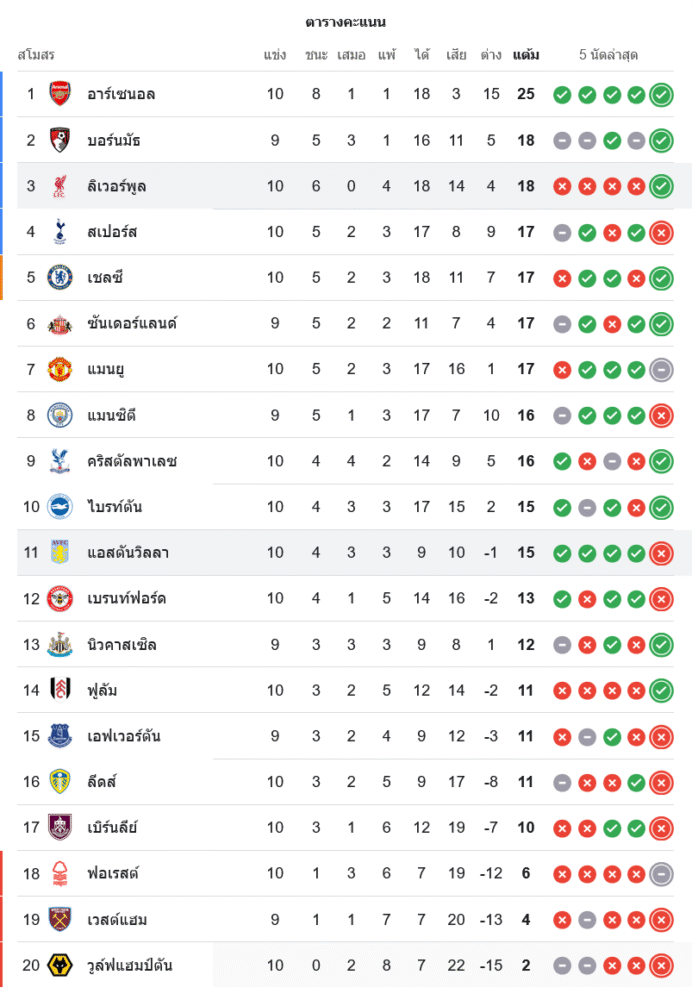
Task: Click the 5 นัดล่าสุด column header
Action: (x=608, y=54)
